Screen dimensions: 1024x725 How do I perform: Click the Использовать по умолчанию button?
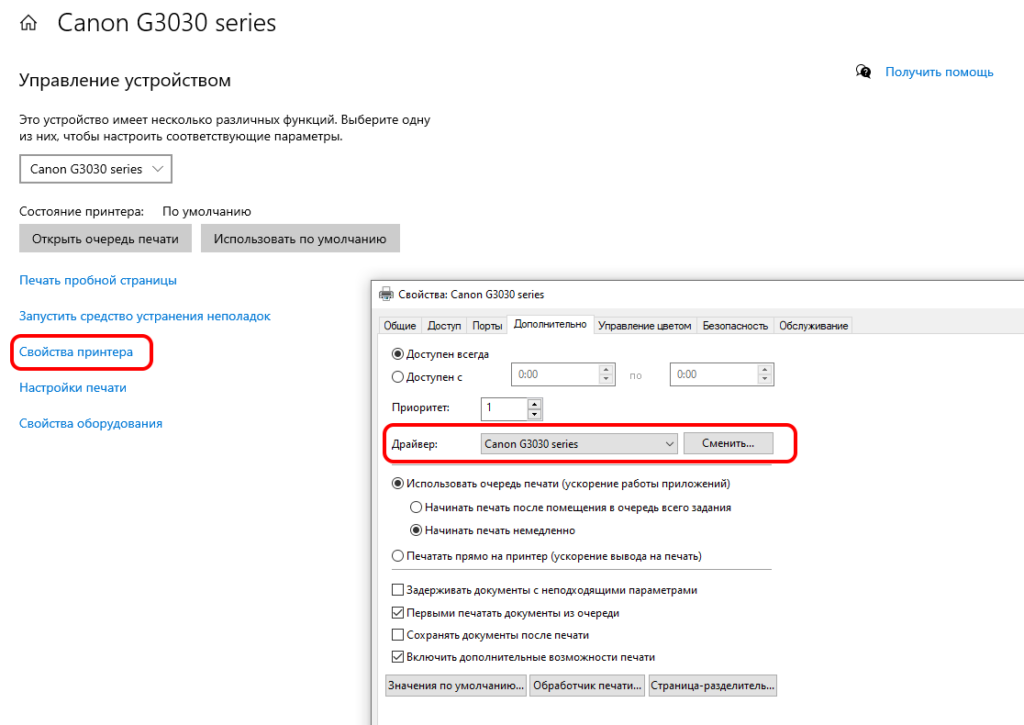pos(300,239)
